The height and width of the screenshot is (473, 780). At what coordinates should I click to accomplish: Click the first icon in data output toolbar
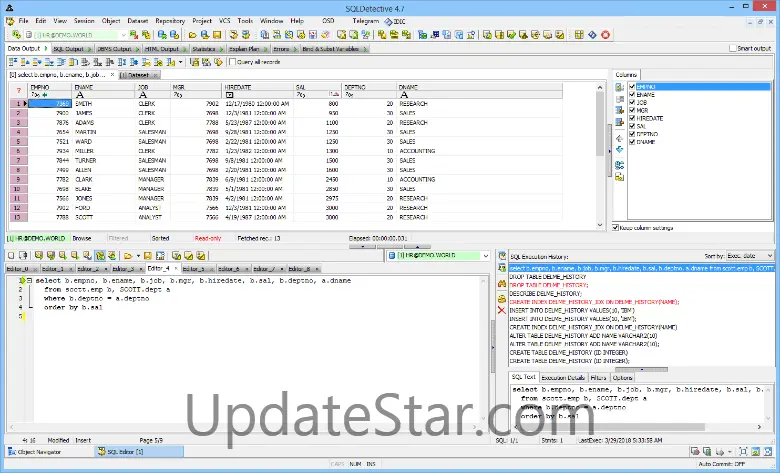pyautogui.click(x=13, y=62)
